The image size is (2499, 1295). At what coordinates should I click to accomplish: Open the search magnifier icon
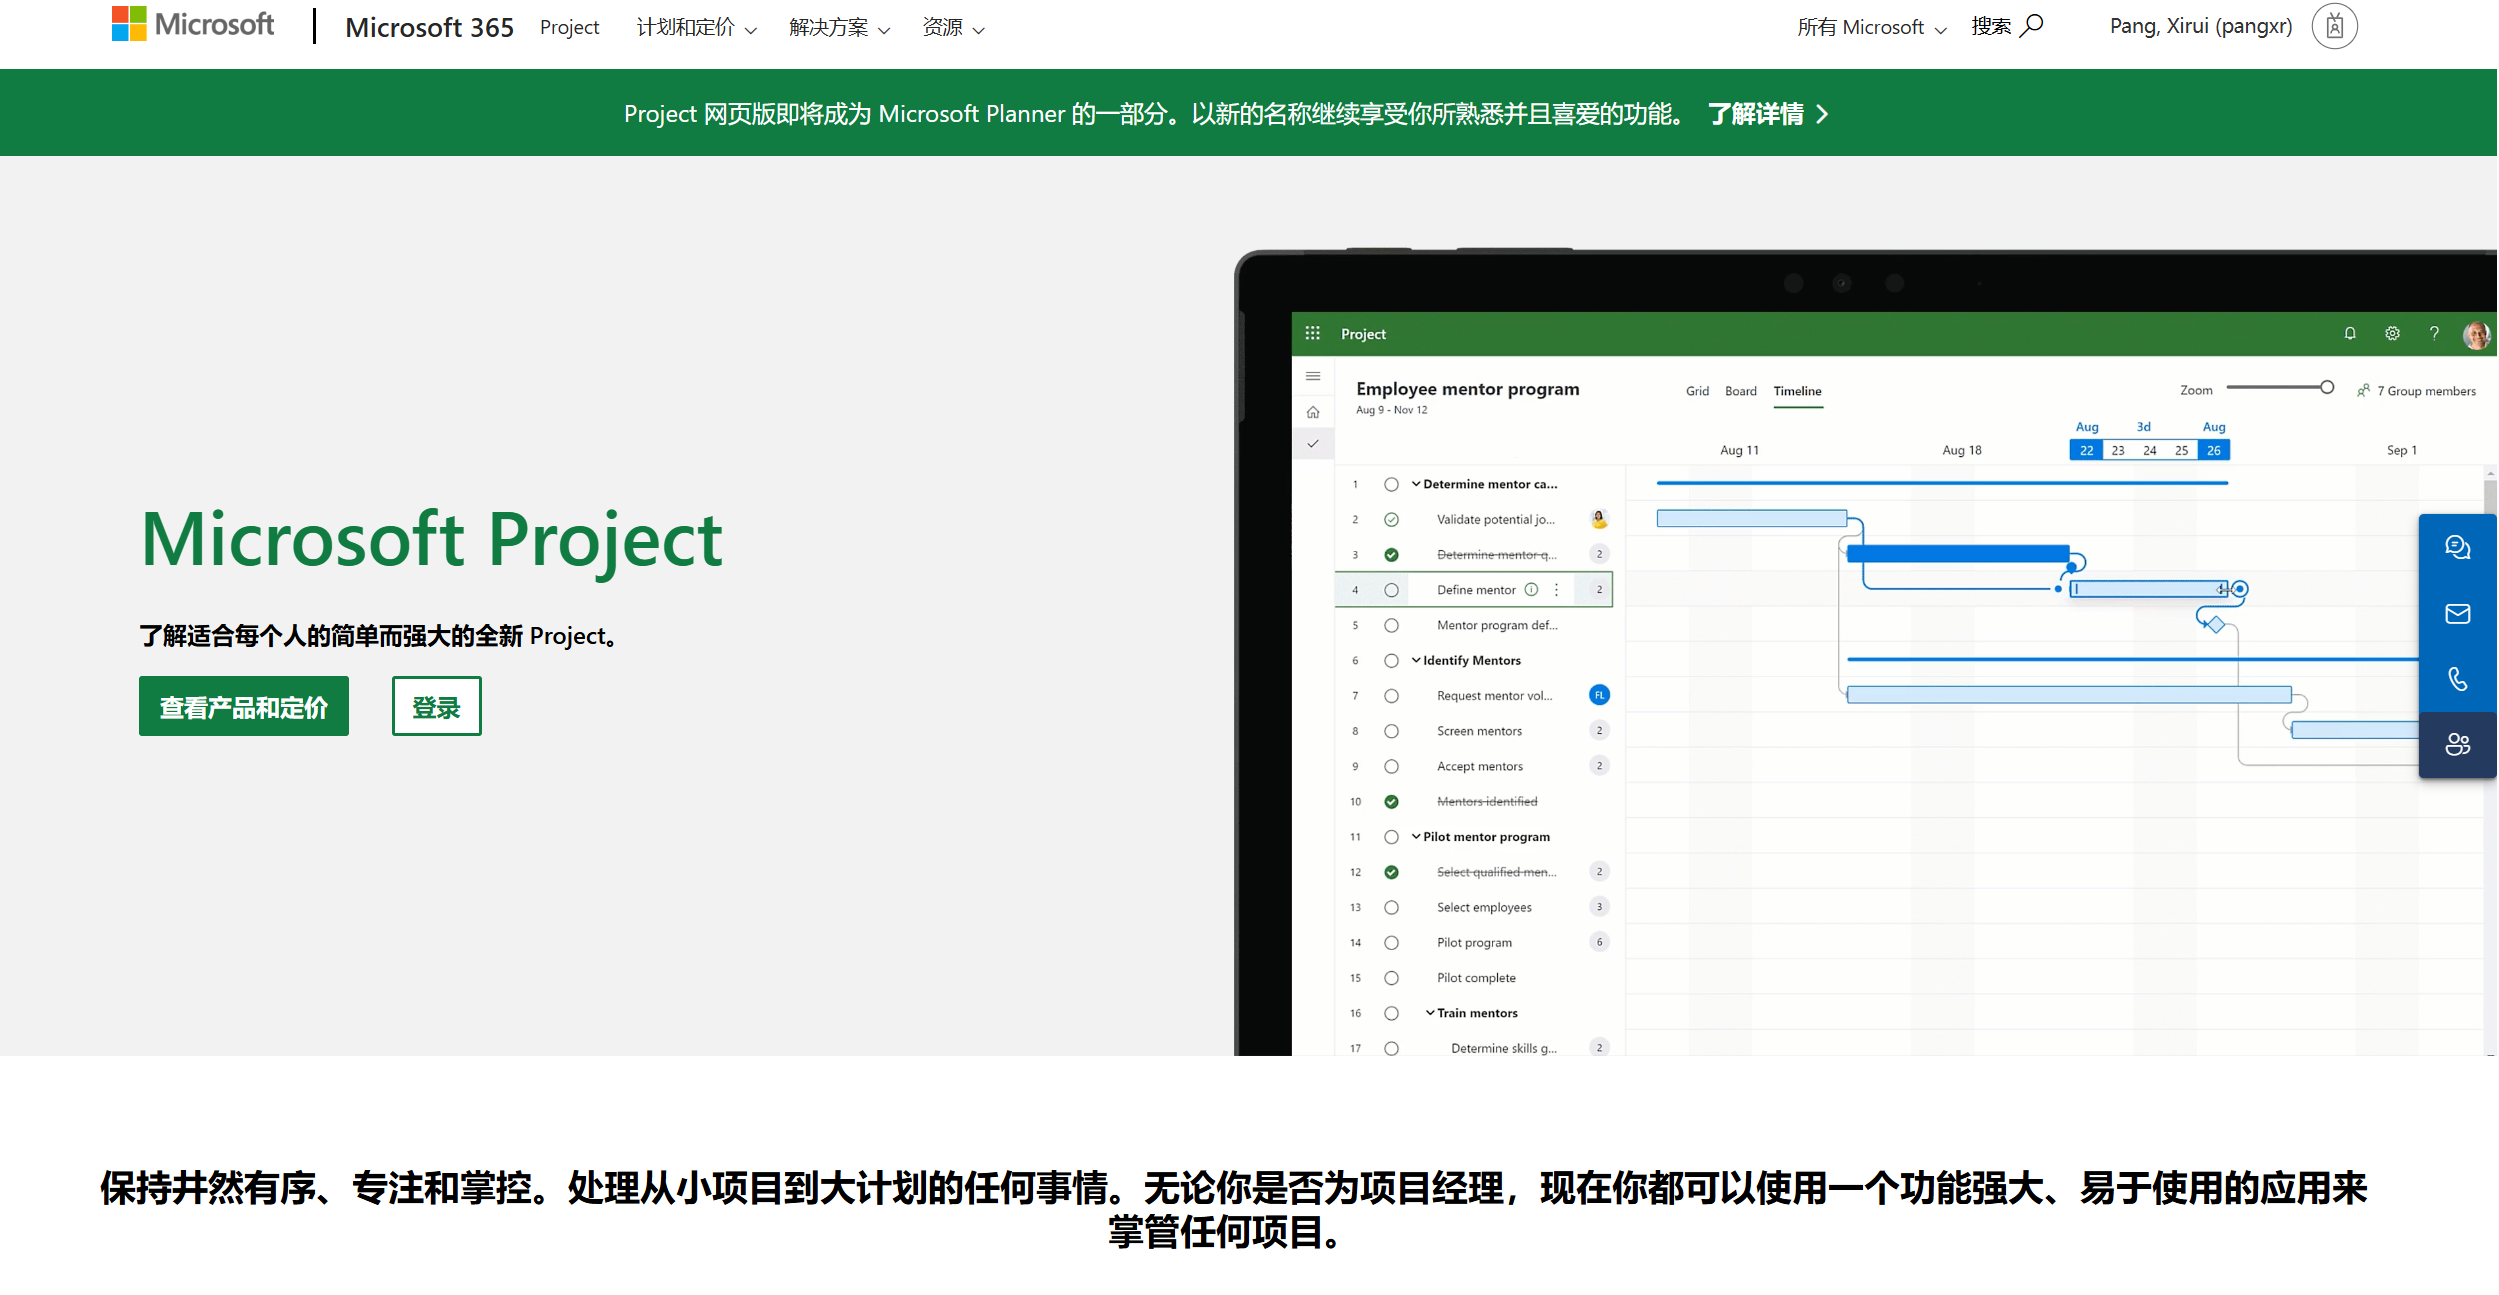pos(2031,26)
